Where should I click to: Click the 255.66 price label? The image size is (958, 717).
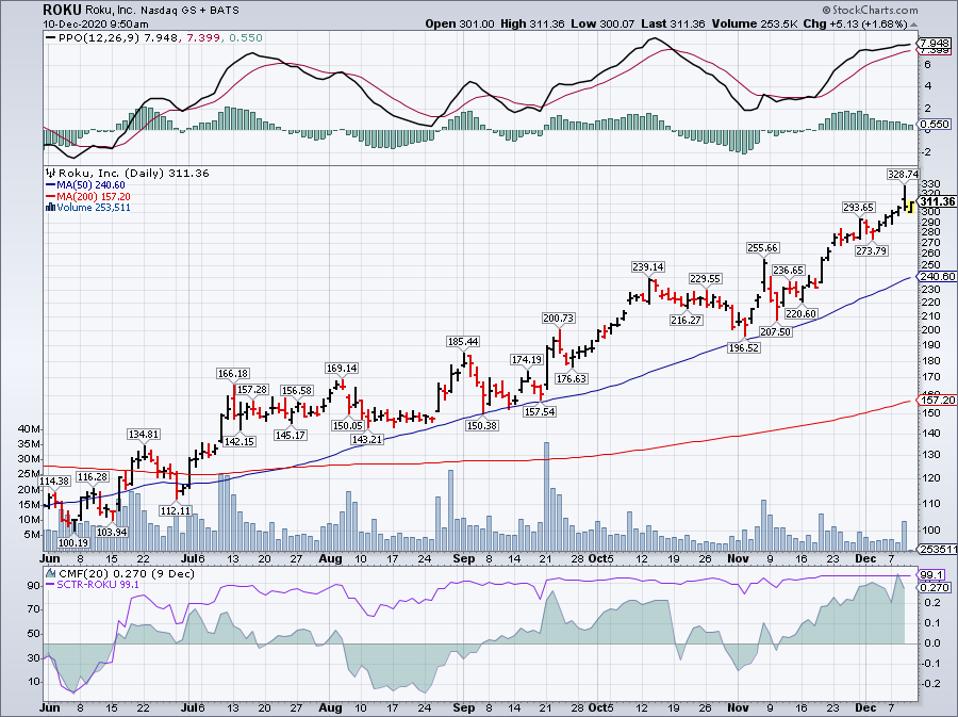[x=762, y=247]
